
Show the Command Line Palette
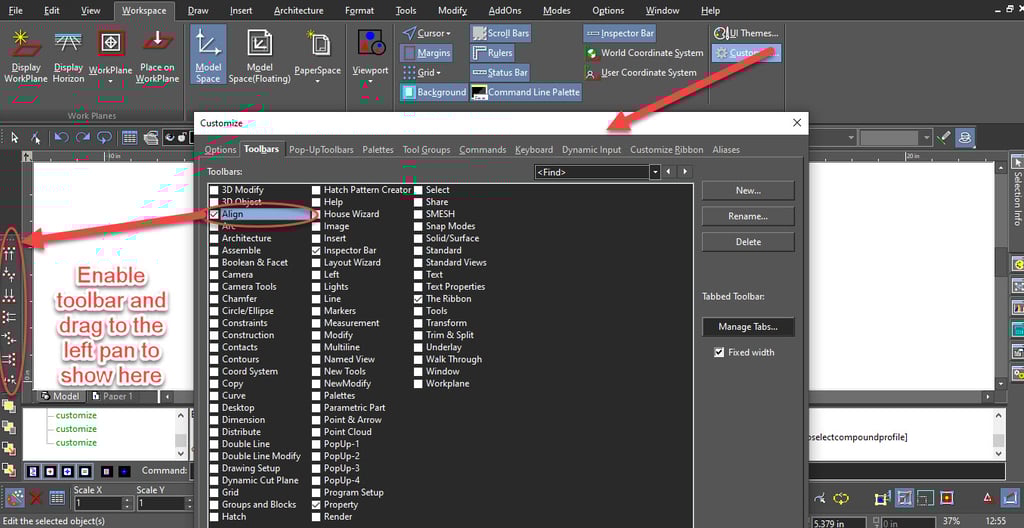coord(525,92)
